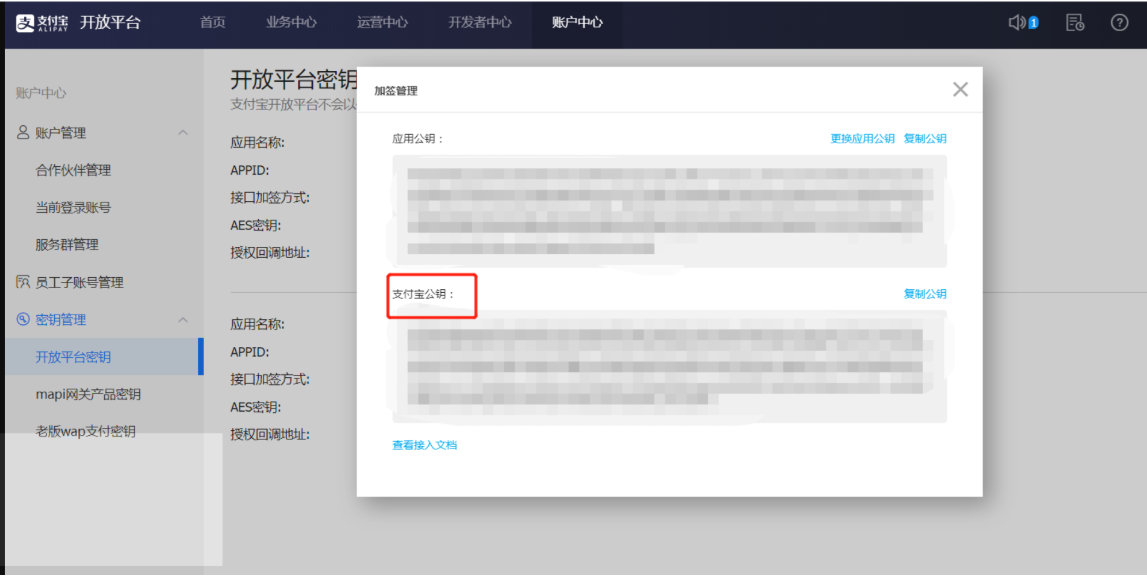The width and height of the screenshot is (1147, 576).
Task: Click the 应用公钥 key text box
Action: coord(669,211)
